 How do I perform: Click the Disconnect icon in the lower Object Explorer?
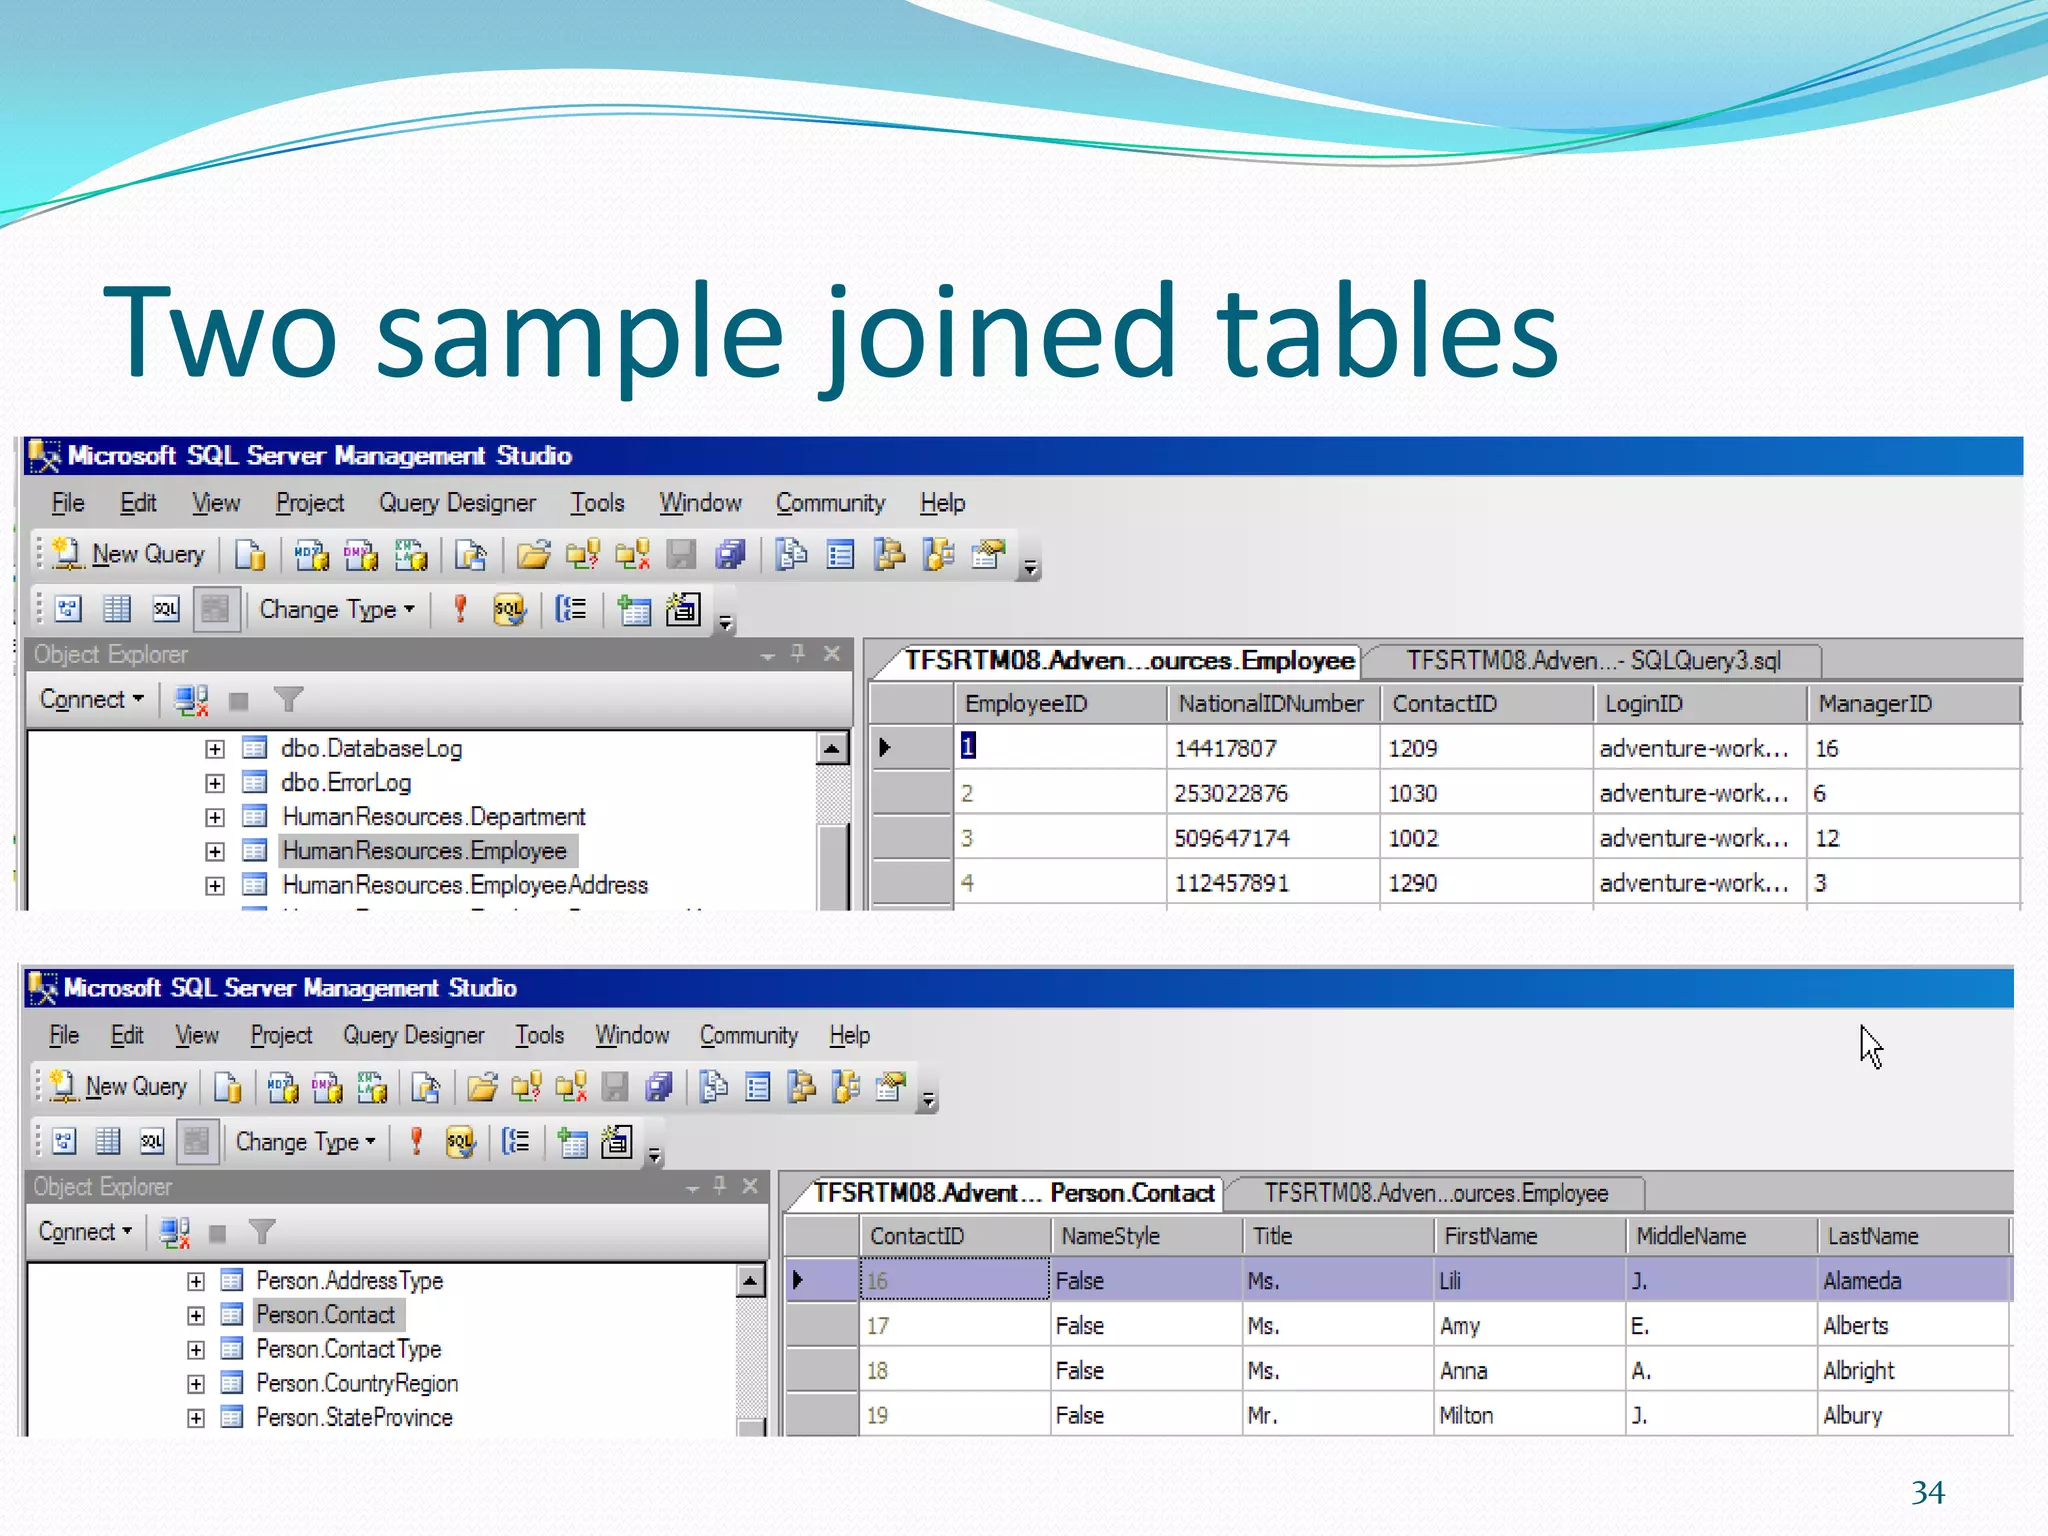(175, 1232)
